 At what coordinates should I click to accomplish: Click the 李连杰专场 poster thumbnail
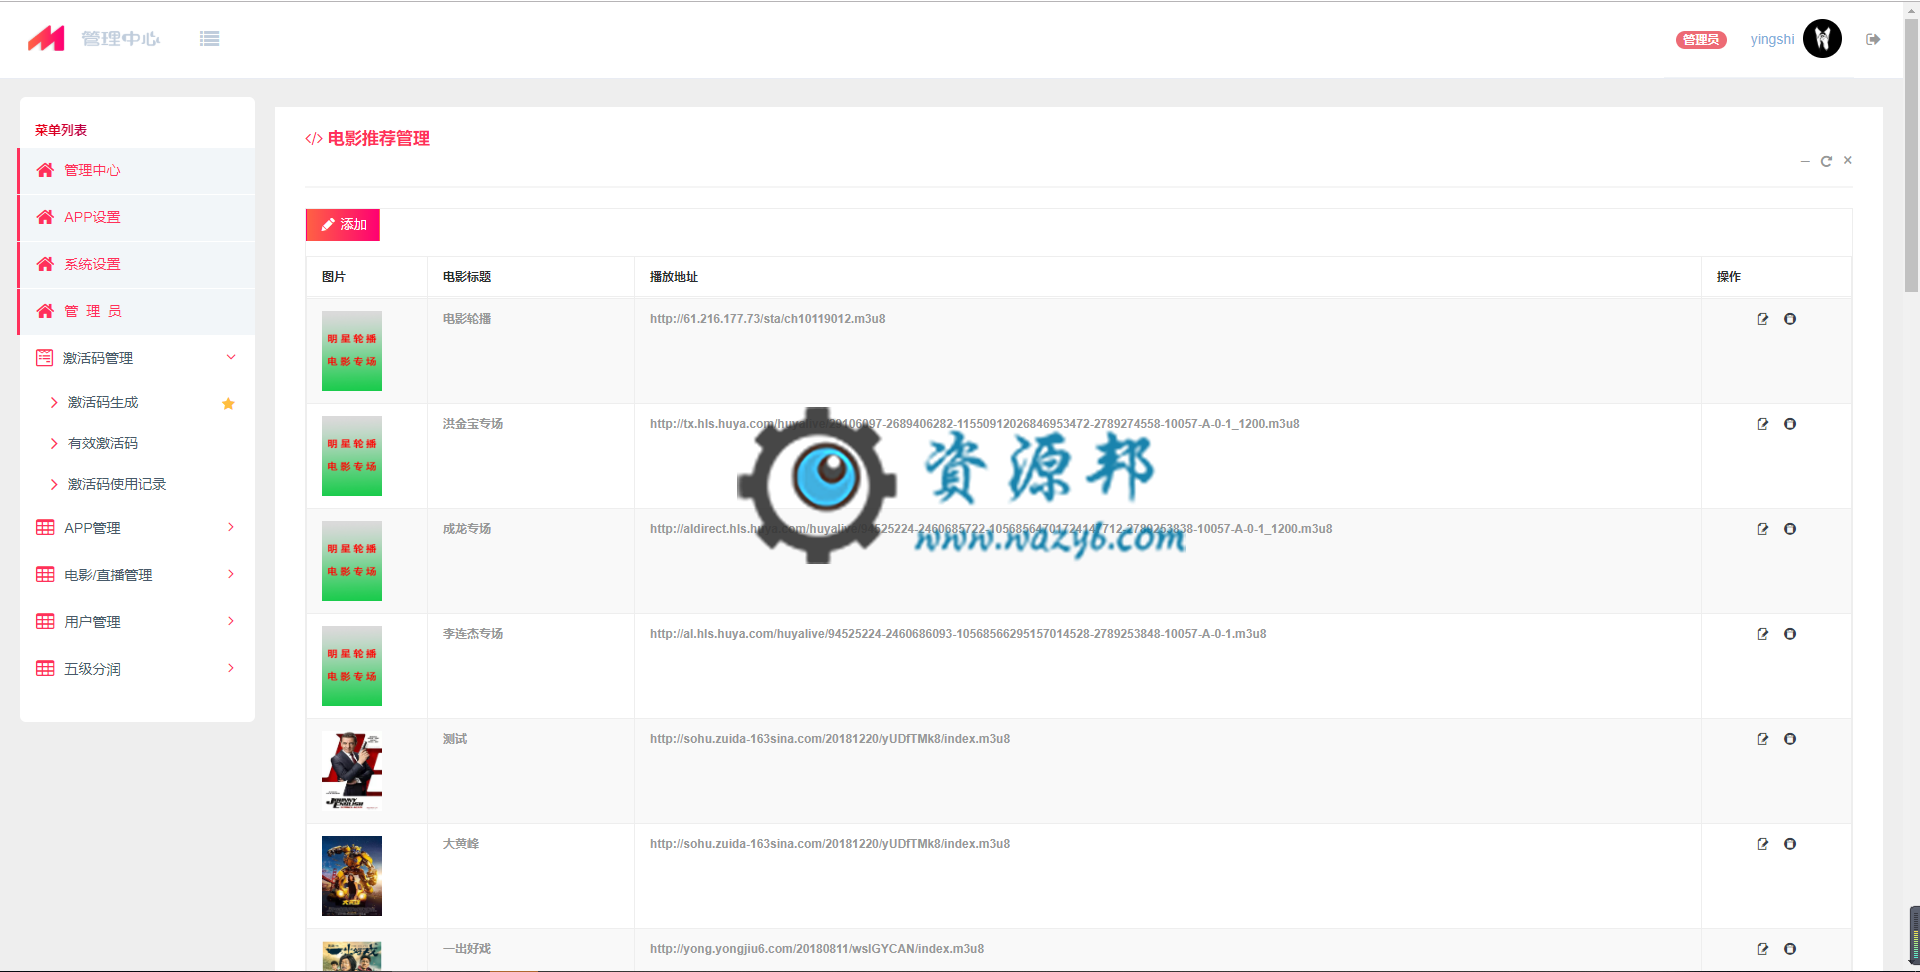click(352, 666)
